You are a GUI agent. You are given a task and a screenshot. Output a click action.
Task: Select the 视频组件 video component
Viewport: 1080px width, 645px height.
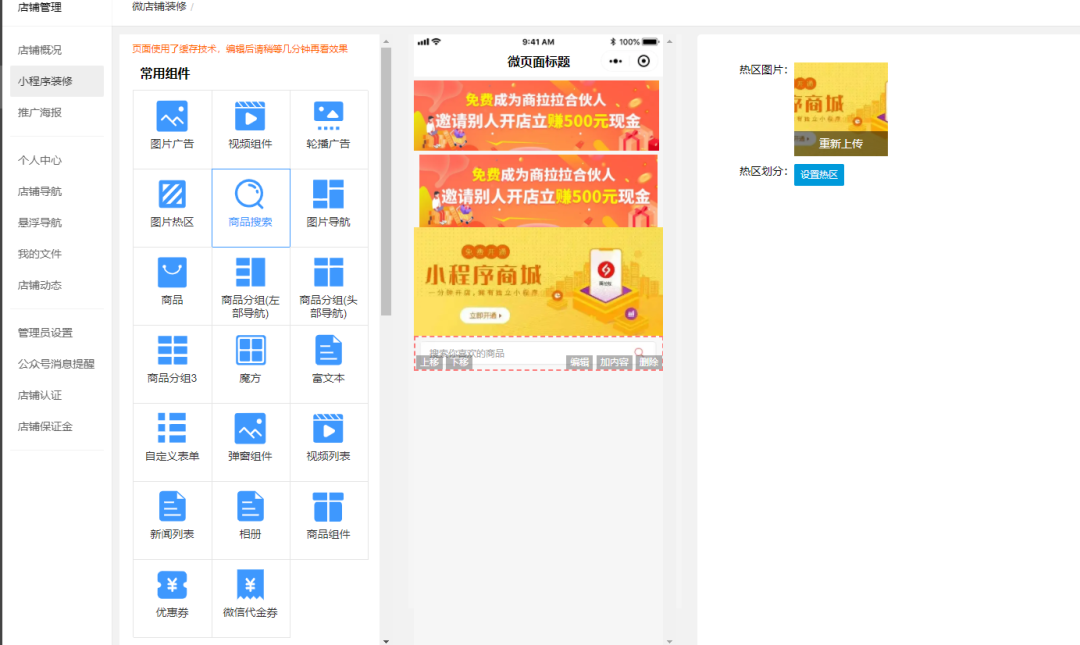(250, 127)
